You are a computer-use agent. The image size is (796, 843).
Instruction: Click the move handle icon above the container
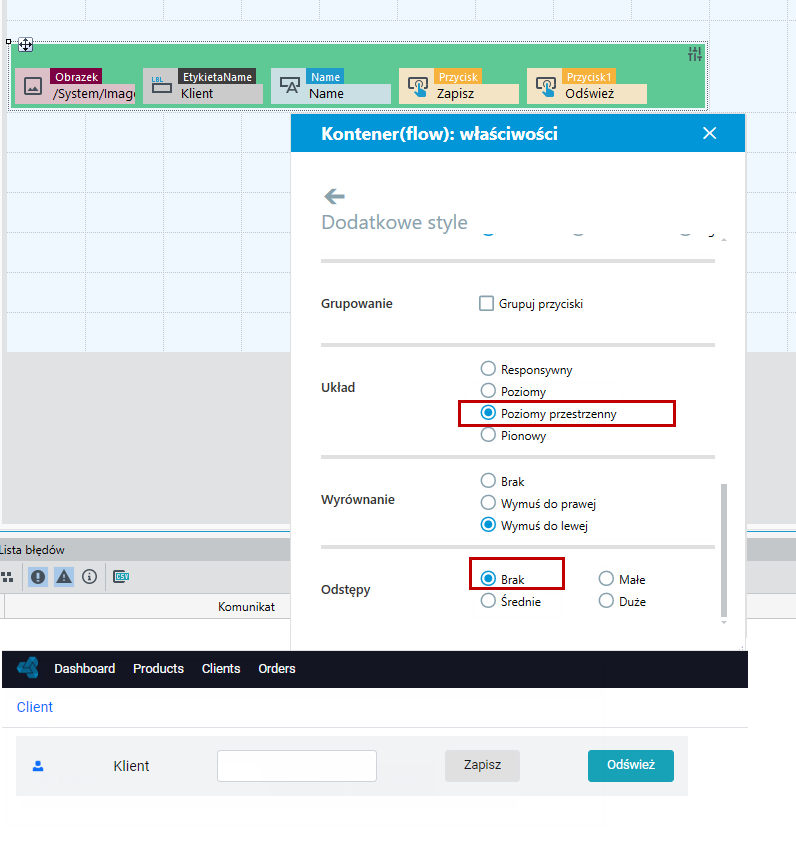[25, 45]
